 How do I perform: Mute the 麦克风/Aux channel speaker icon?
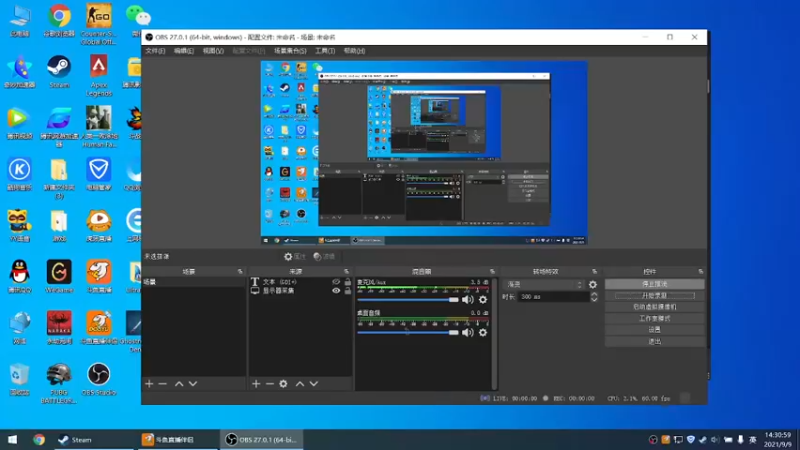click(x=467, y=299)
